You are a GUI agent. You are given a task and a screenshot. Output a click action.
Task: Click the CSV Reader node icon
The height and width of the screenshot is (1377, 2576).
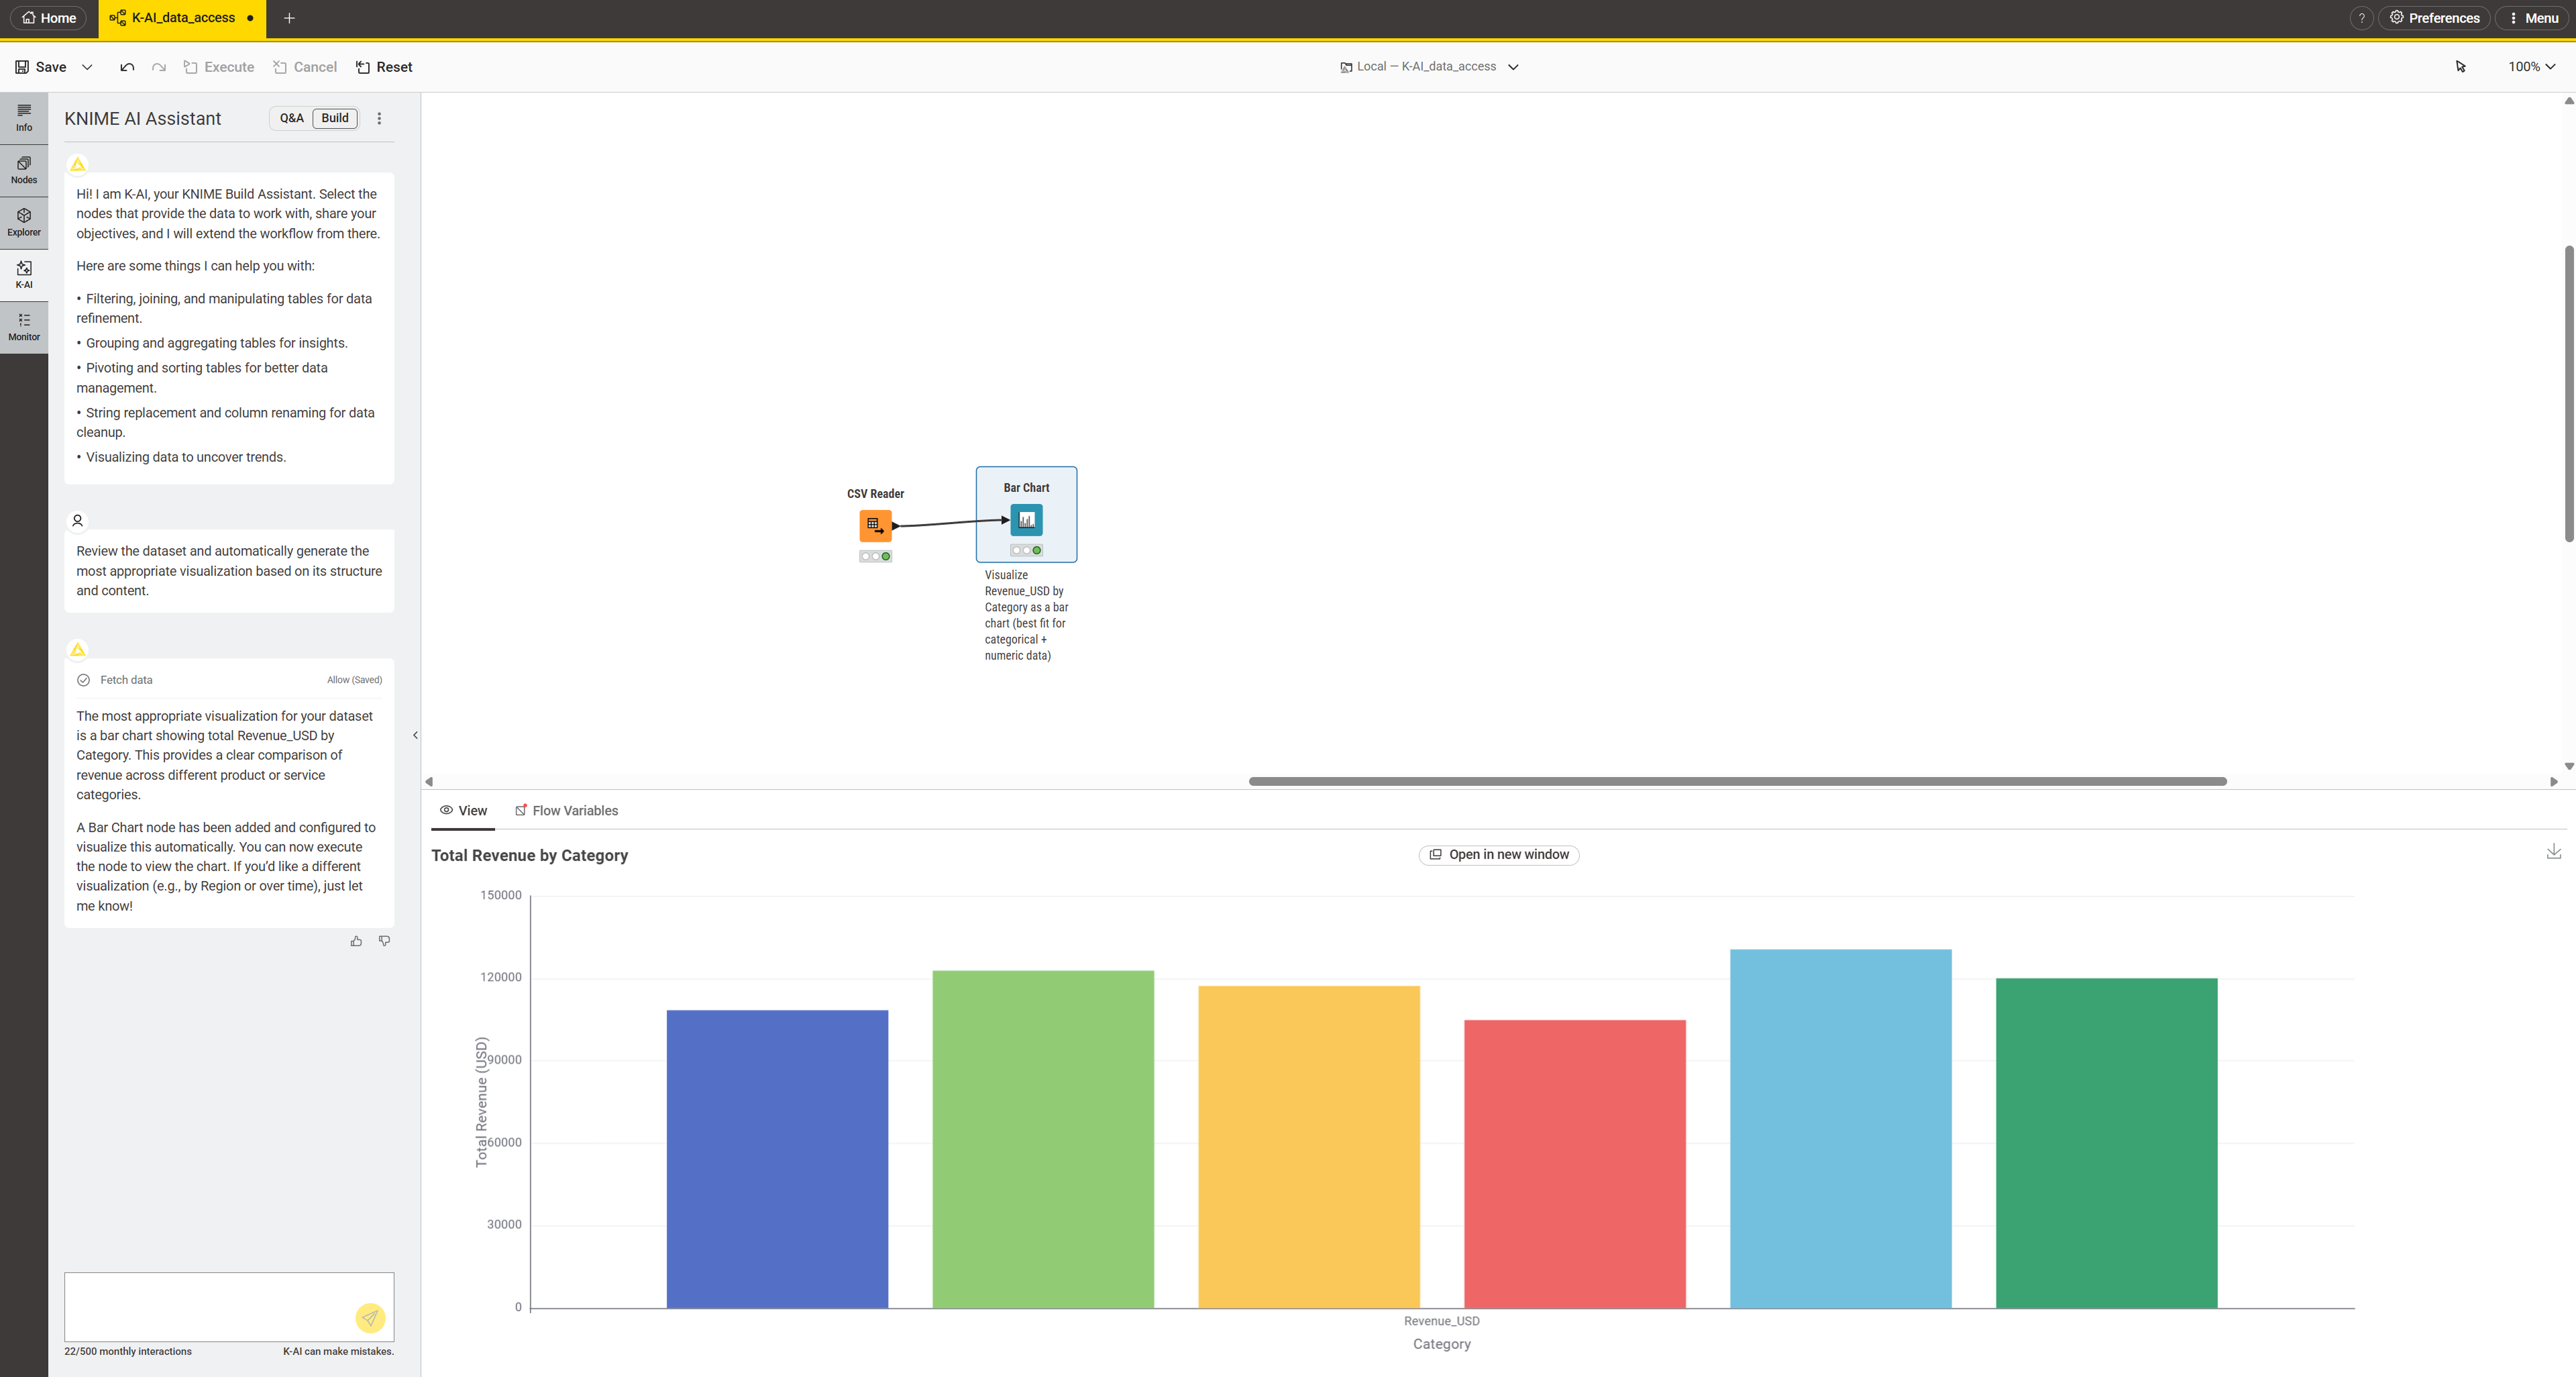875,525
